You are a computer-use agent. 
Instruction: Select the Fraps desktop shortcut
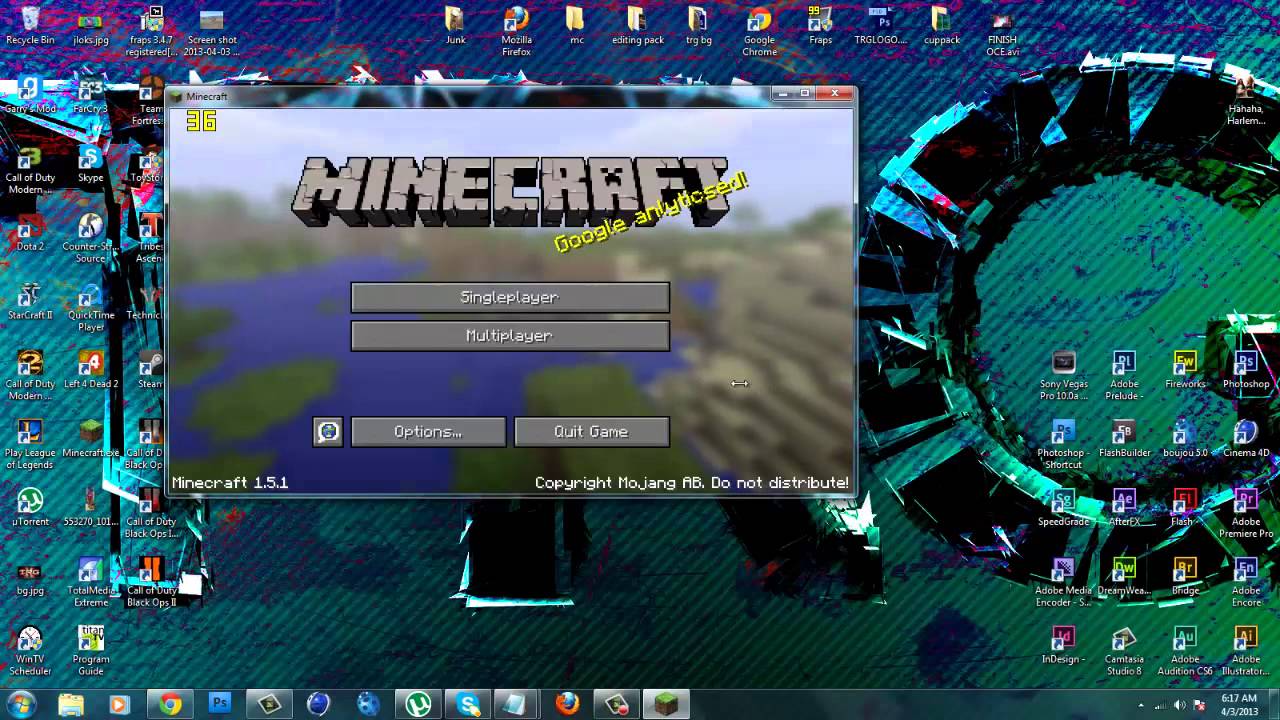pyautogui.click(x=820, y=26)
